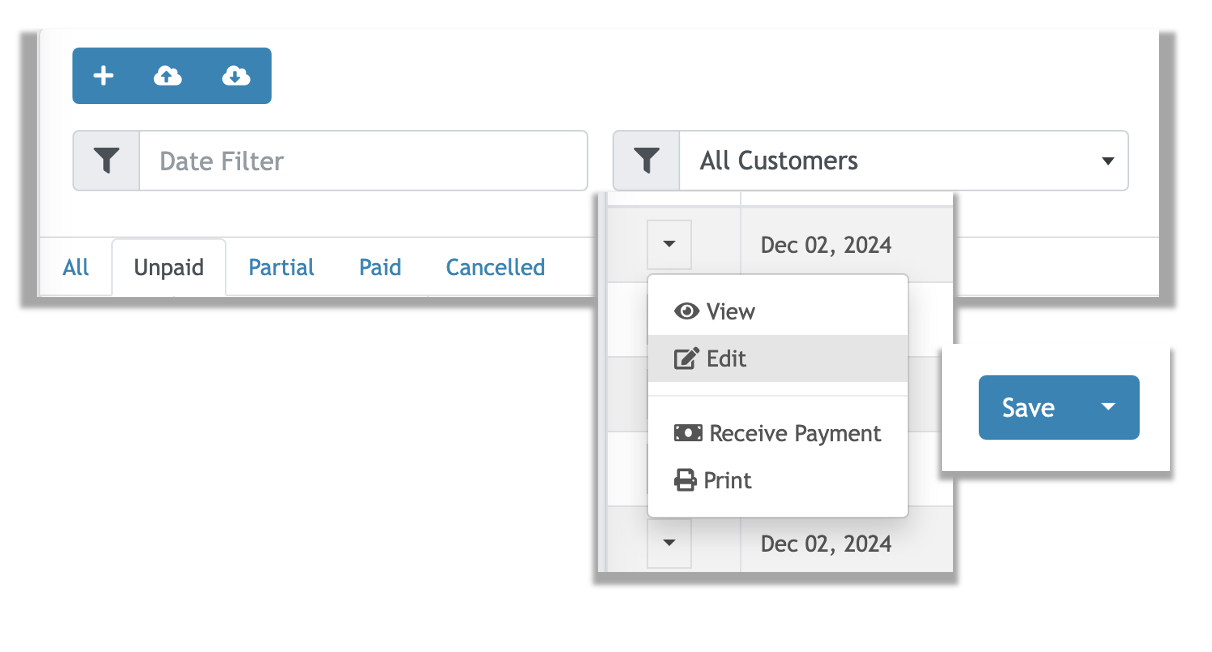Open the Unpaid filter tab
The width and height of the screenshot is (1212, 652).
tap(168, 267)
